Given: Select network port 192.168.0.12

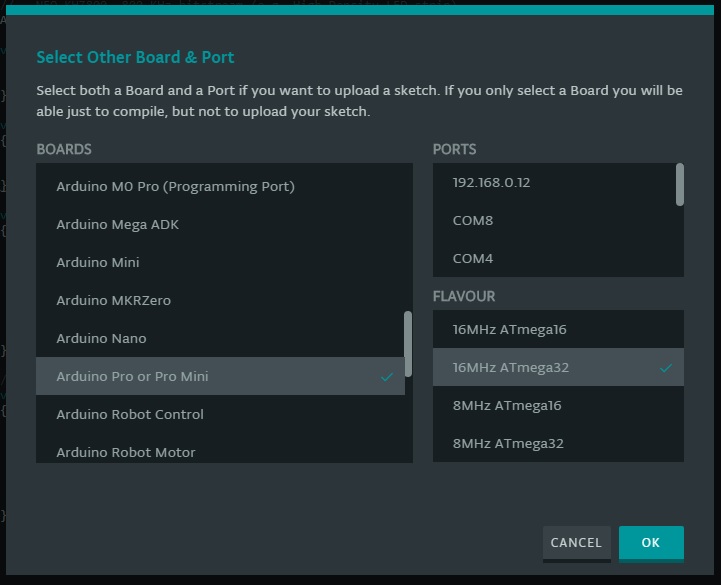Looking at the screenshot, I should 491,182.
